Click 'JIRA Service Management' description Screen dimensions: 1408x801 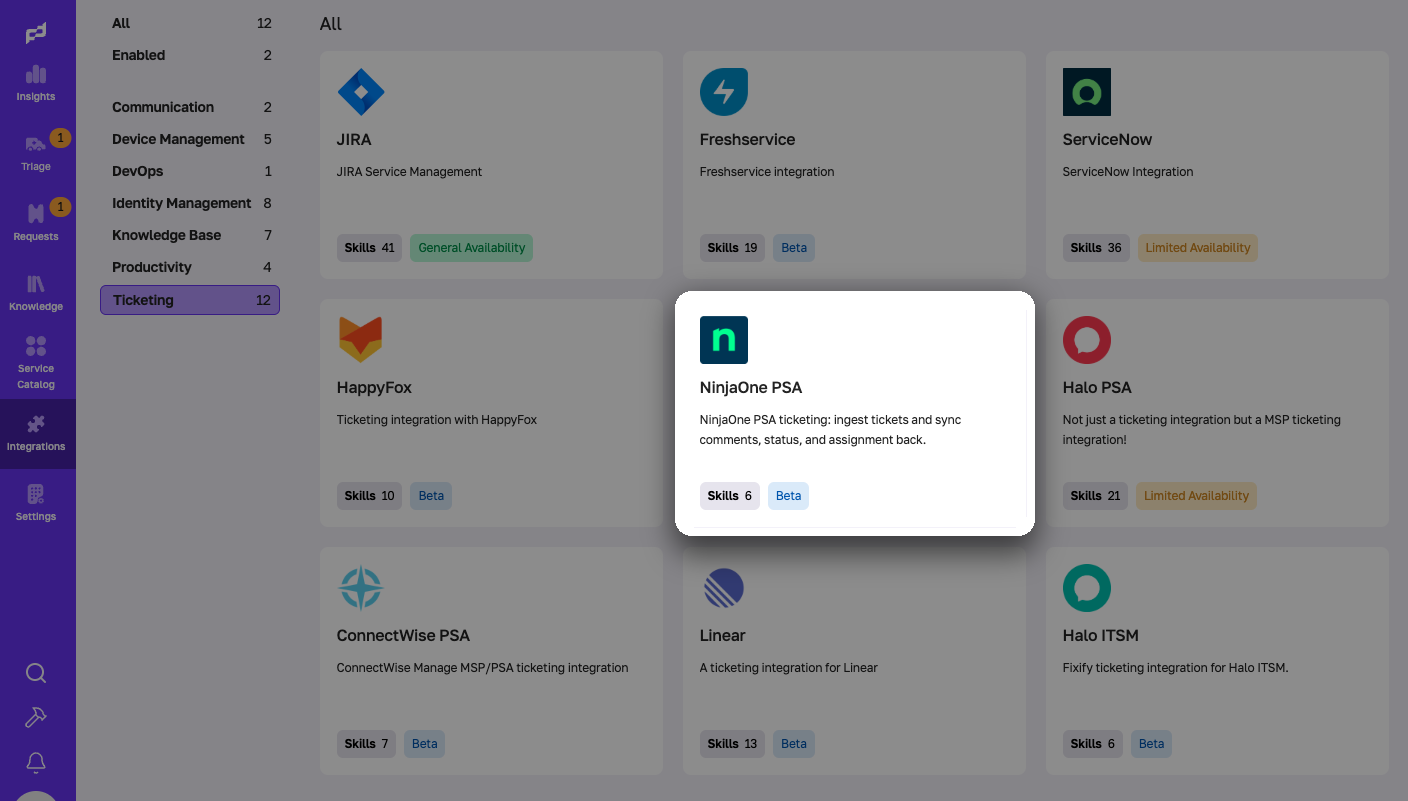pos(409,172)
